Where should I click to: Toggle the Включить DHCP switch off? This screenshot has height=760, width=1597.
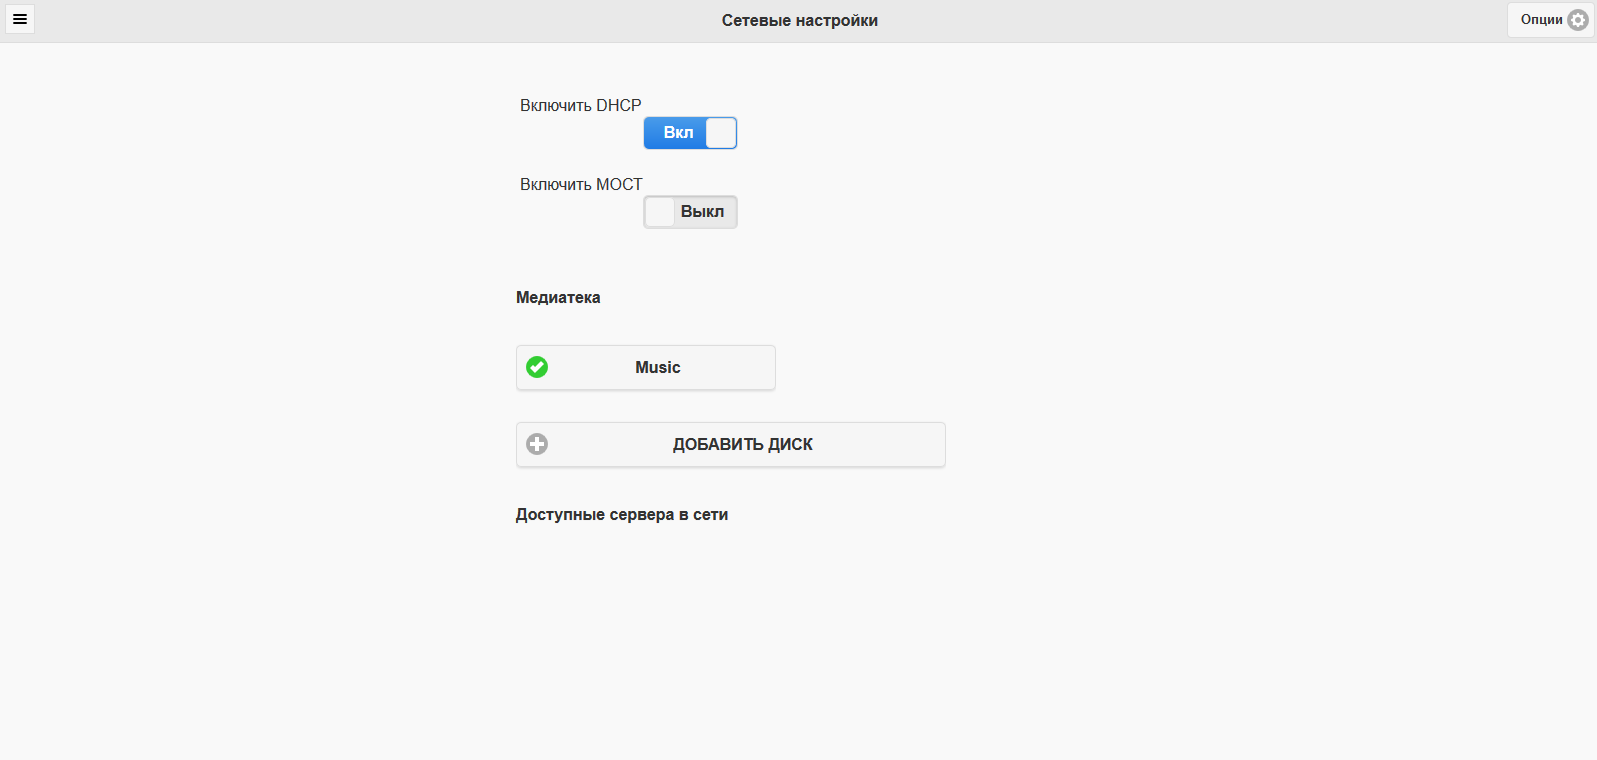pyautogui.click(x=690, y=133)
